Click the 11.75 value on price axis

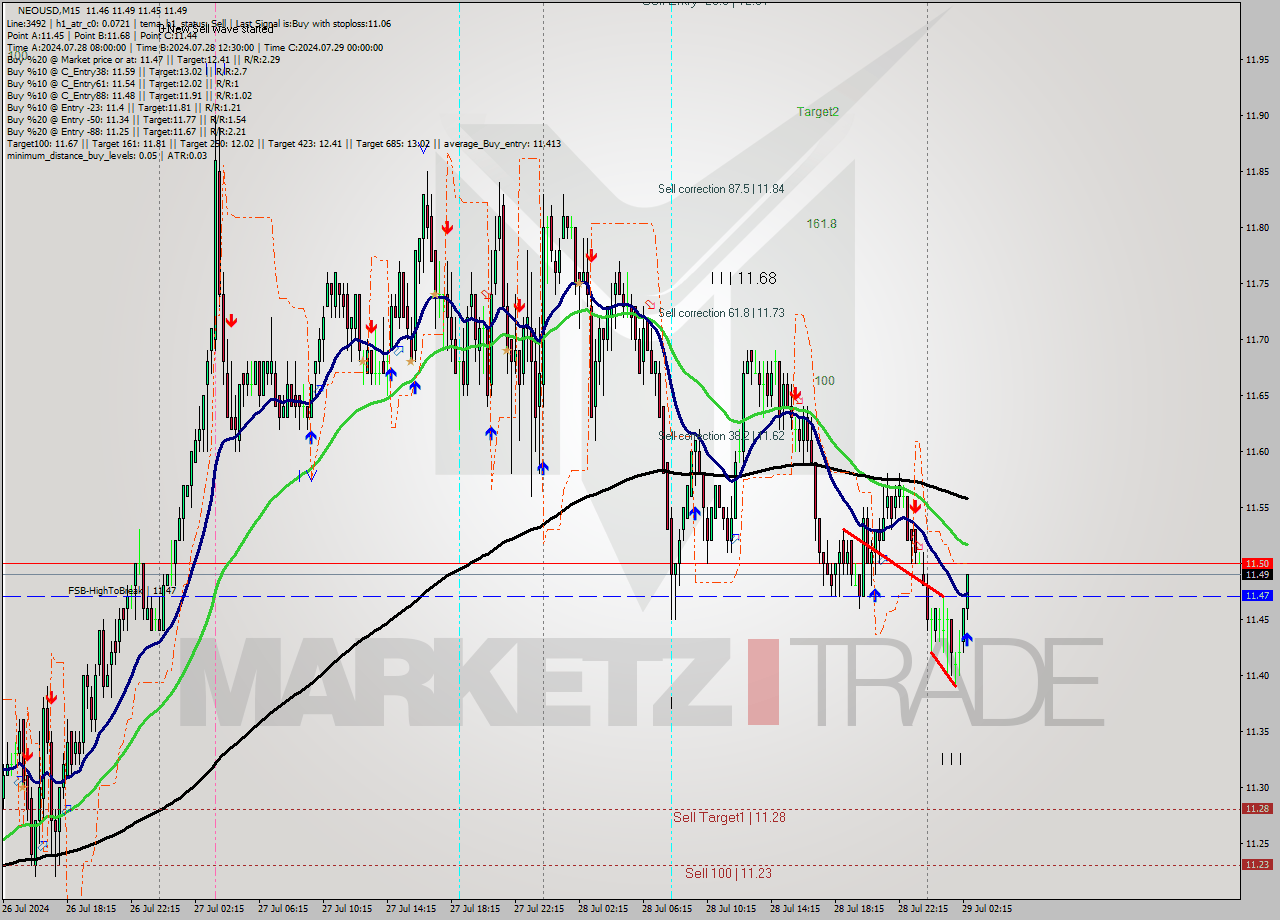pyautogui.click(x=1257, y=284)
